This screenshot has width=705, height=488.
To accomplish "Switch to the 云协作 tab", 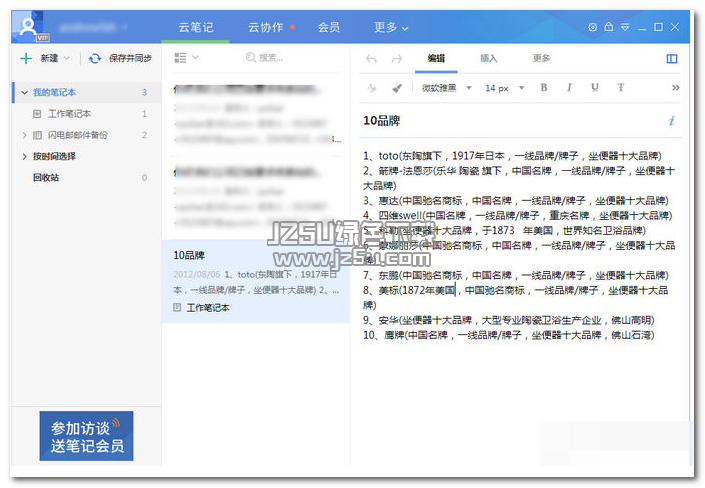I will pyautogui.click(x=266, y=27).
